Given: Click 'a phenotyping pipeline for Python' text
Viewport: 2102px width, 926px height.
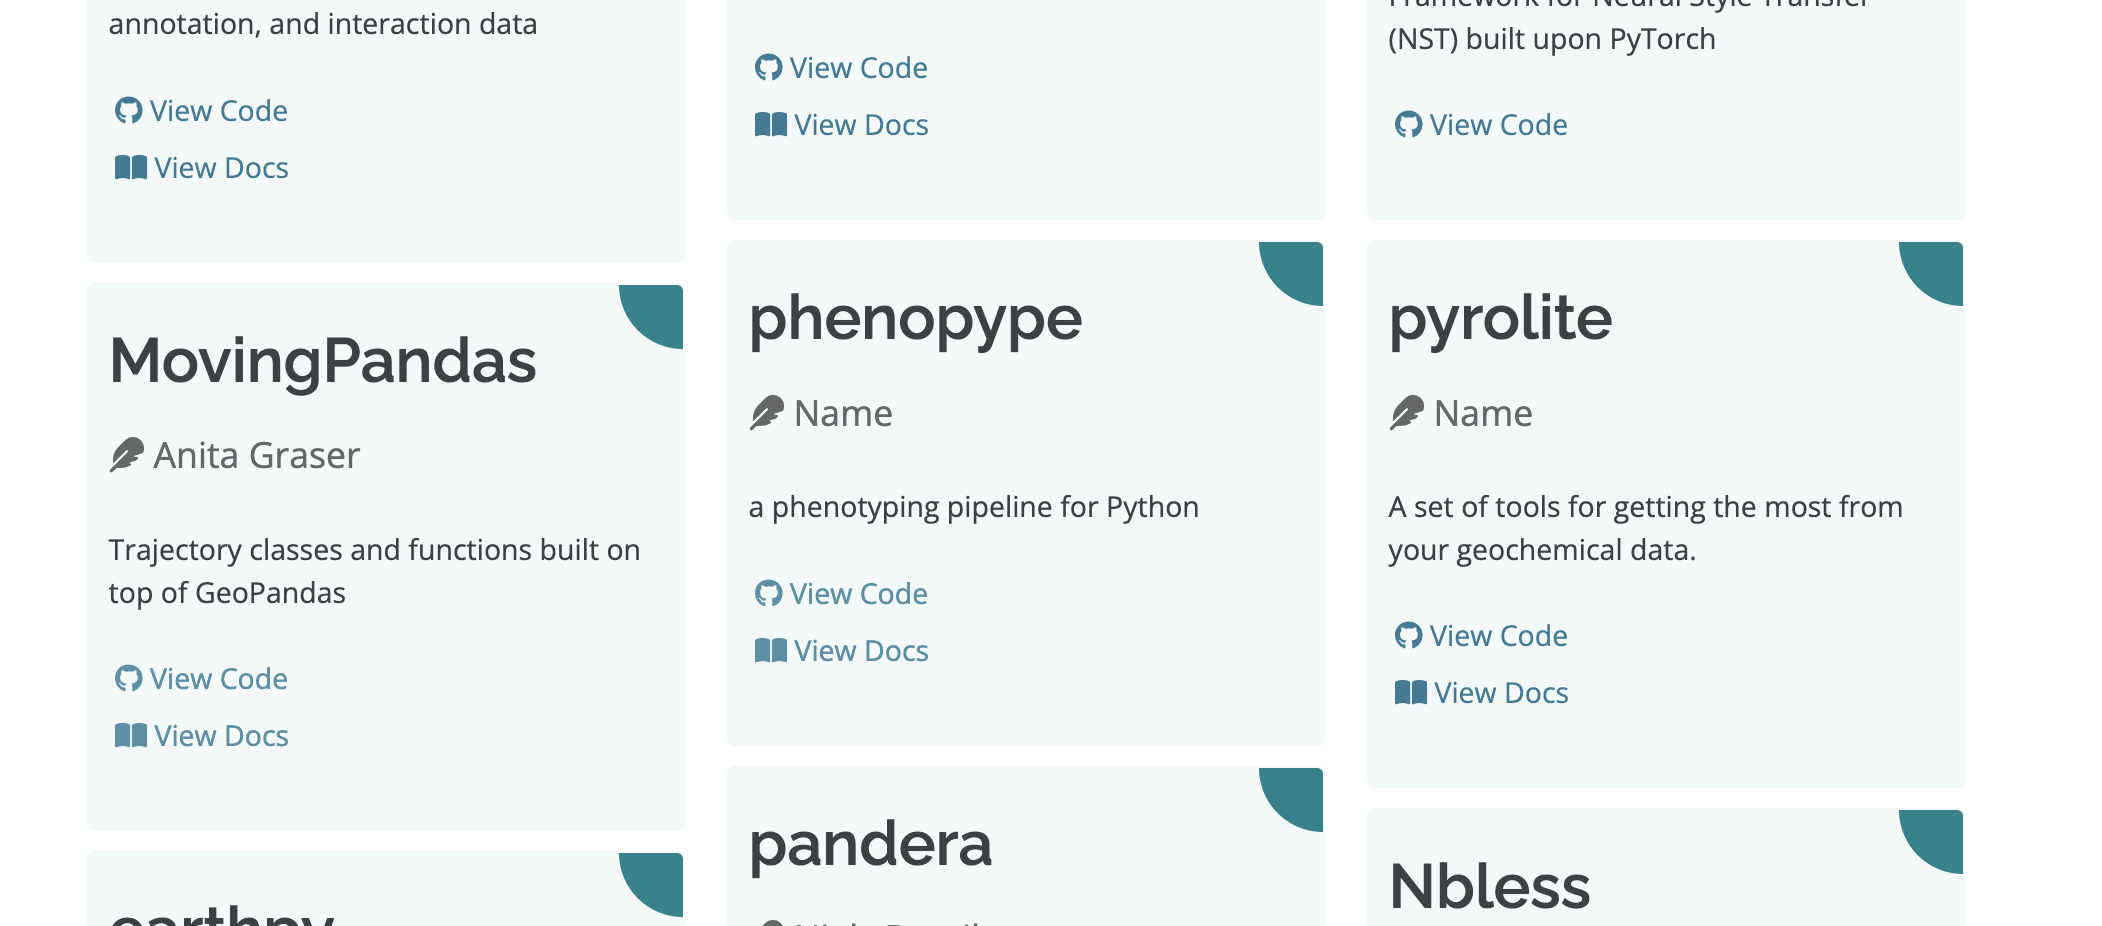Looking at the screenshot, I should (x=973, y=508).
